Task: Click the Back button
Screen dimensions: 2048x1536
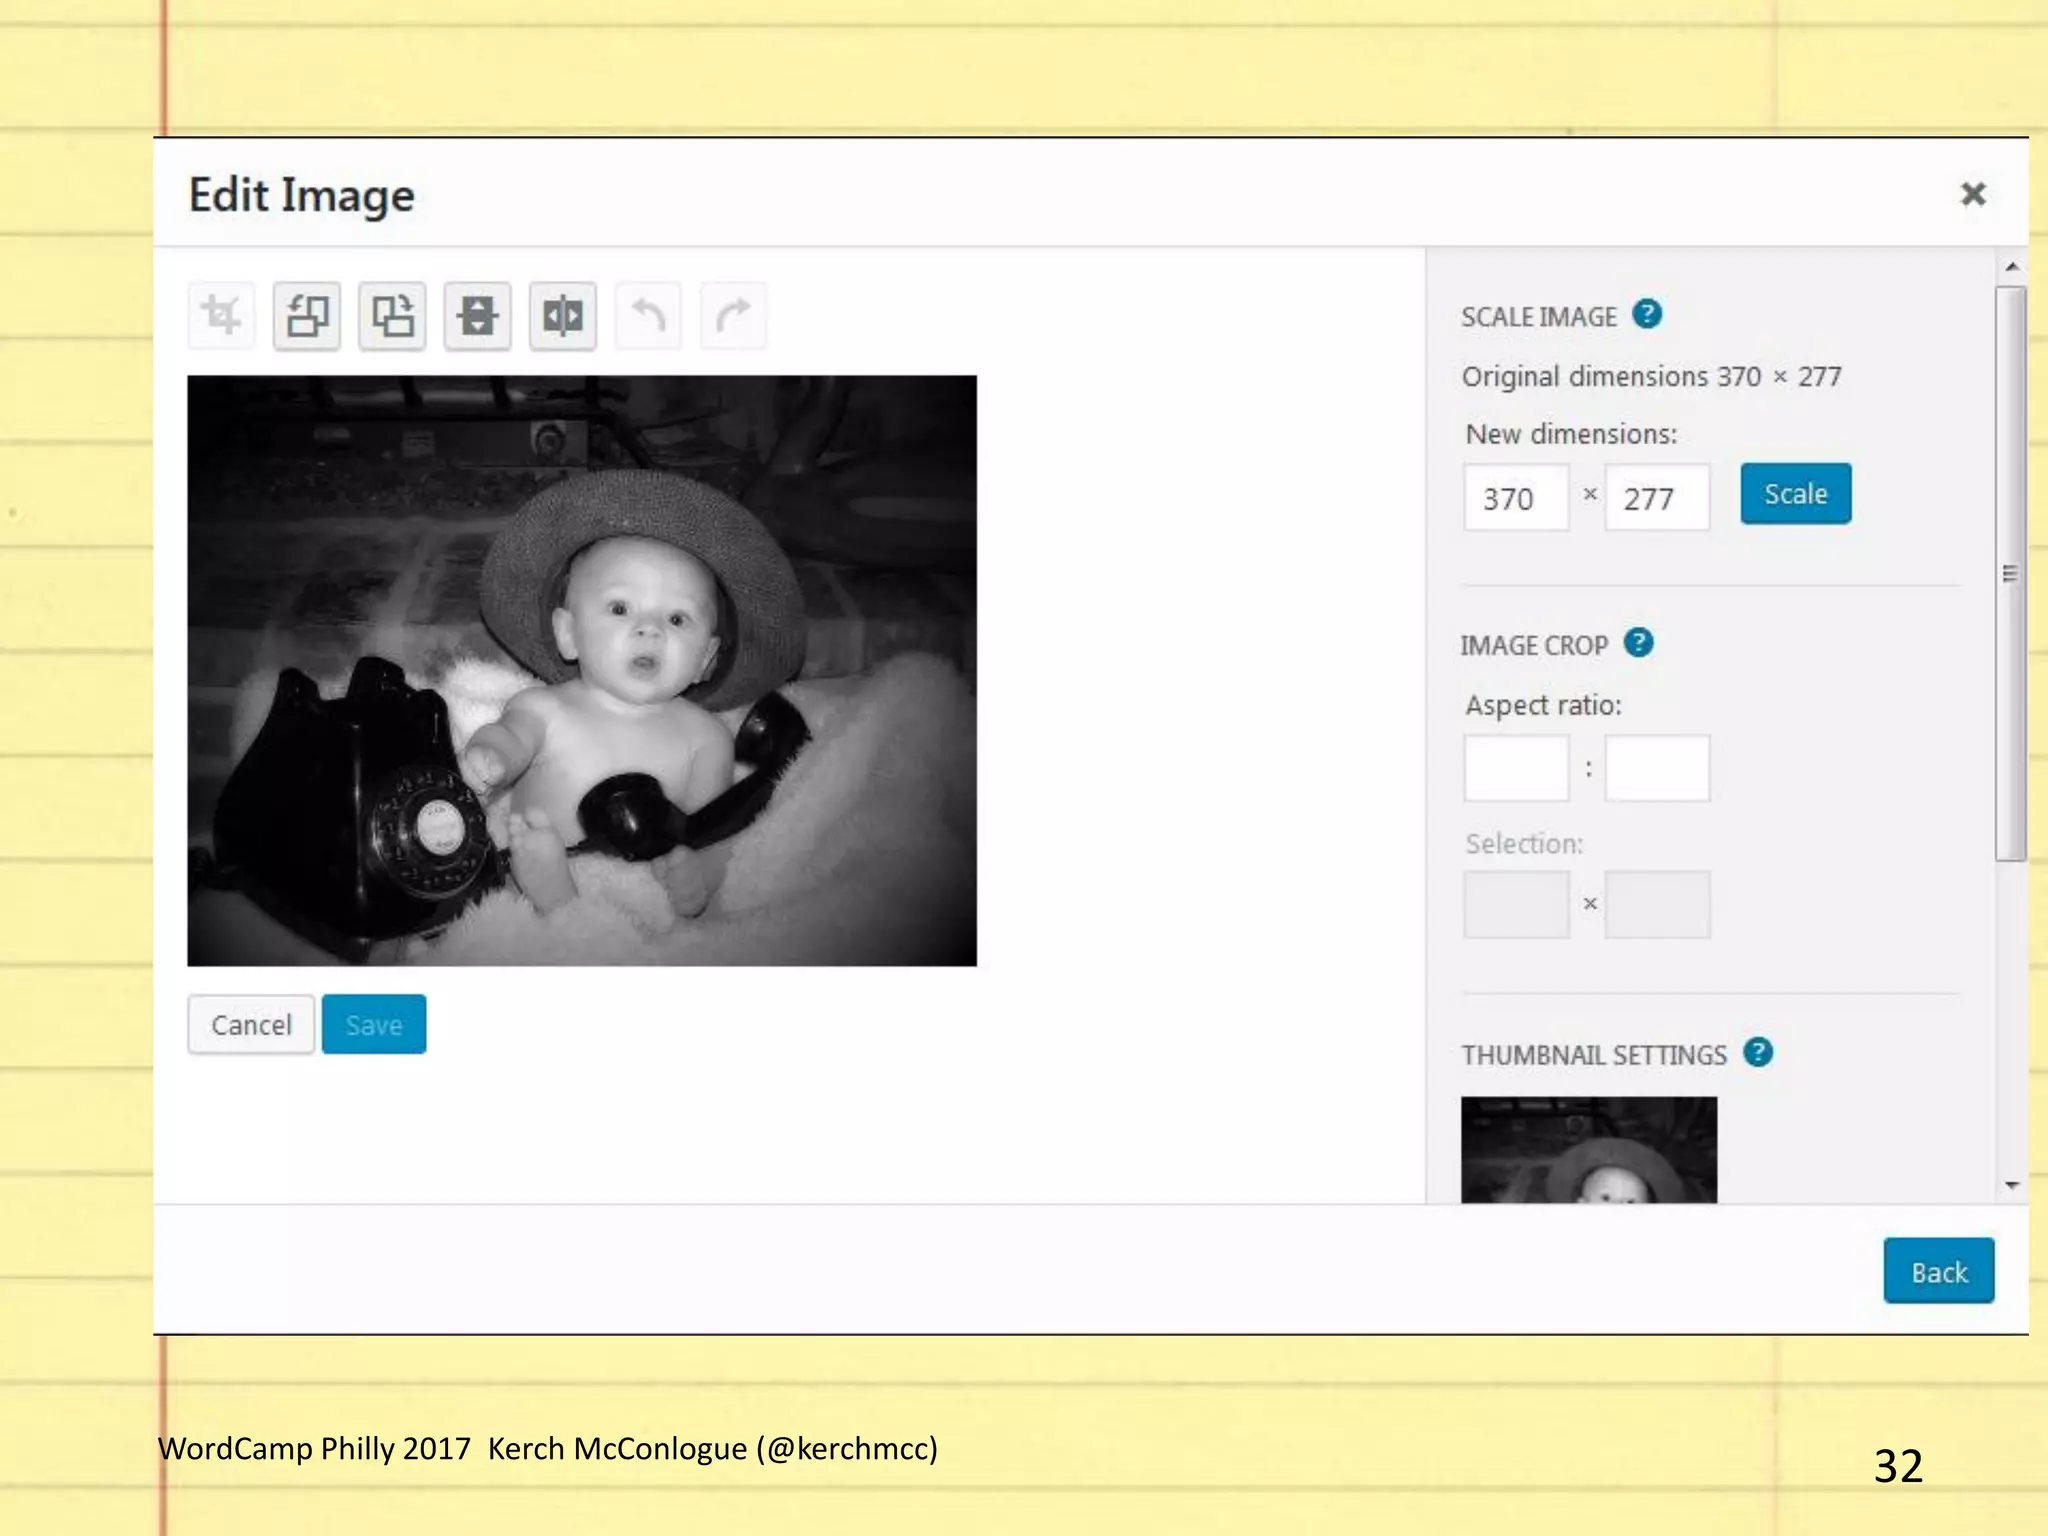Action: coord(1938,1271)
